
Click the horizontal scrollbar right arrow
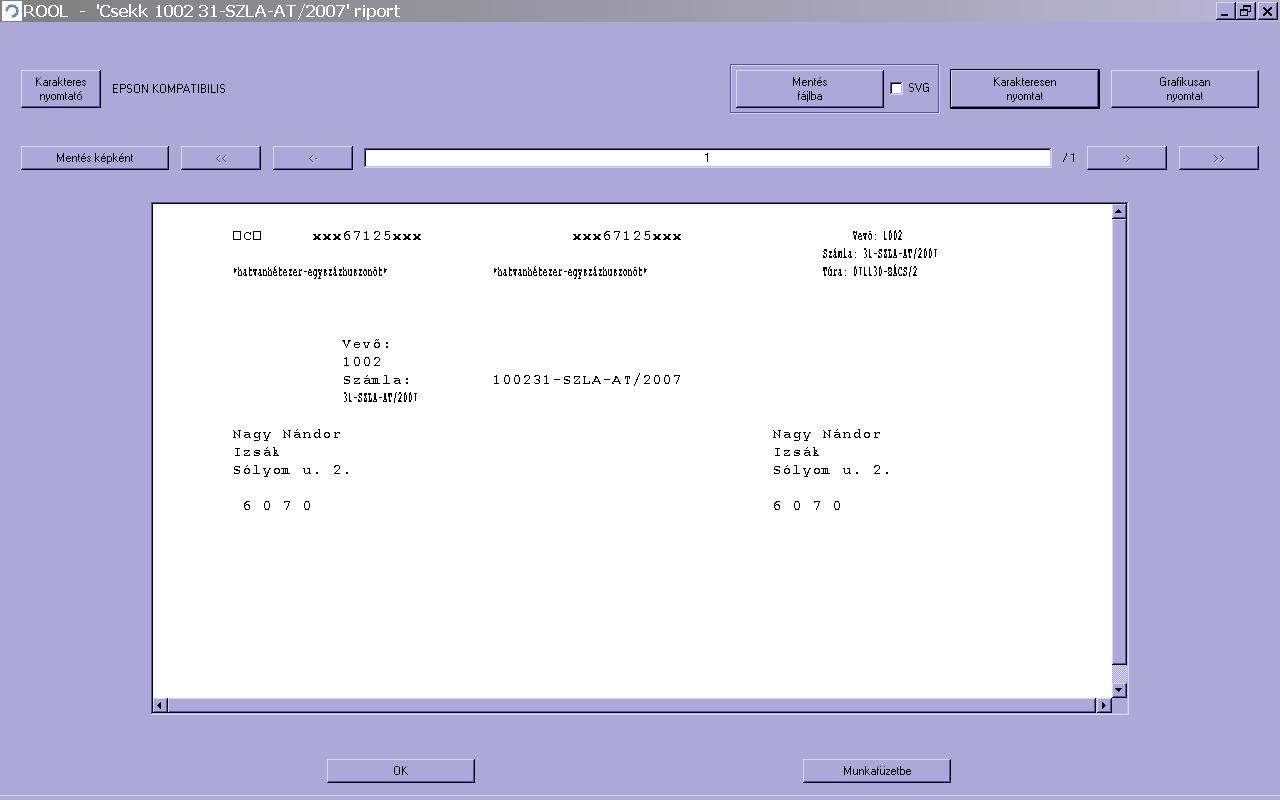[1104, 705]
